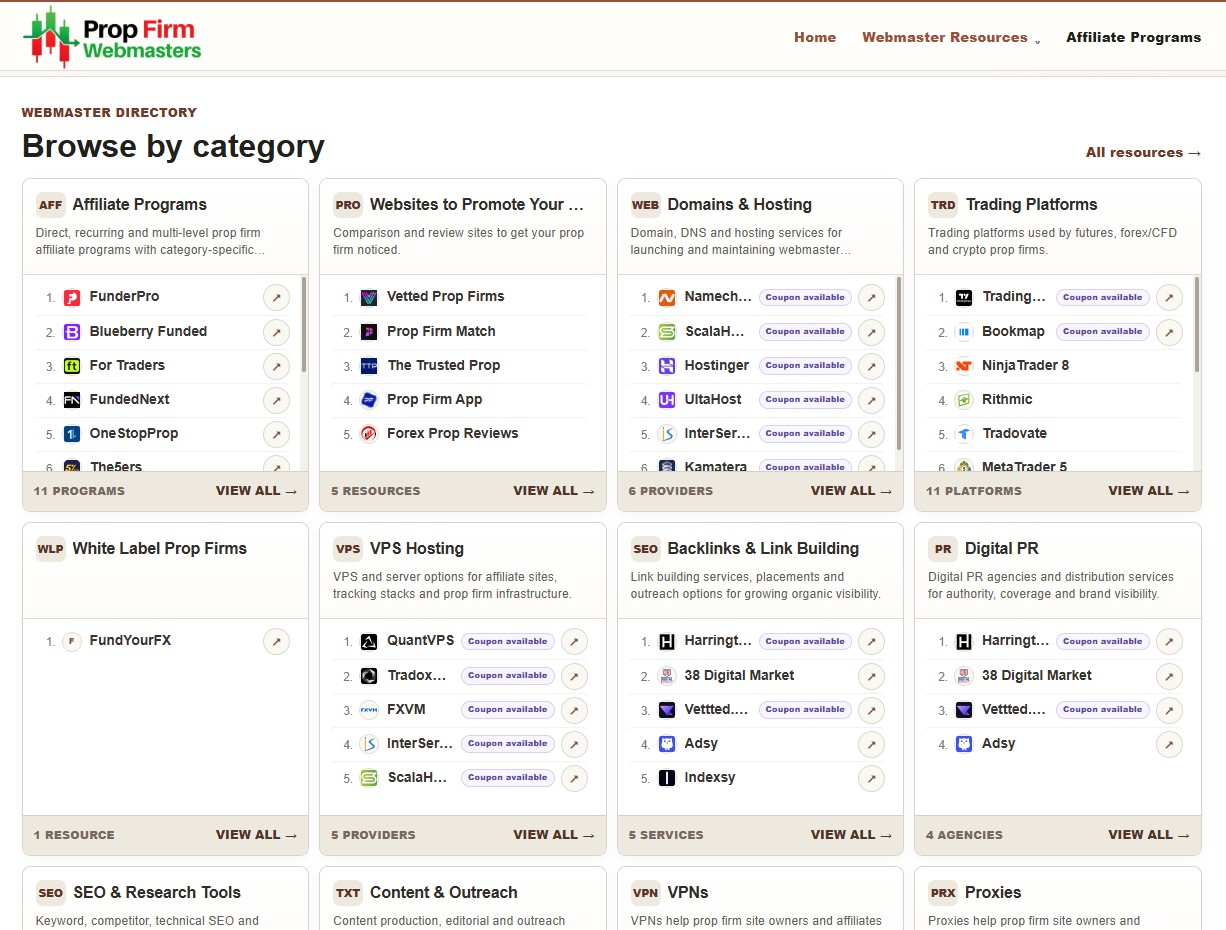This screenshot has height=930, width=1226.
Task: Click the Prop Firm Webmasters logo
Action: tap(112, 37)
